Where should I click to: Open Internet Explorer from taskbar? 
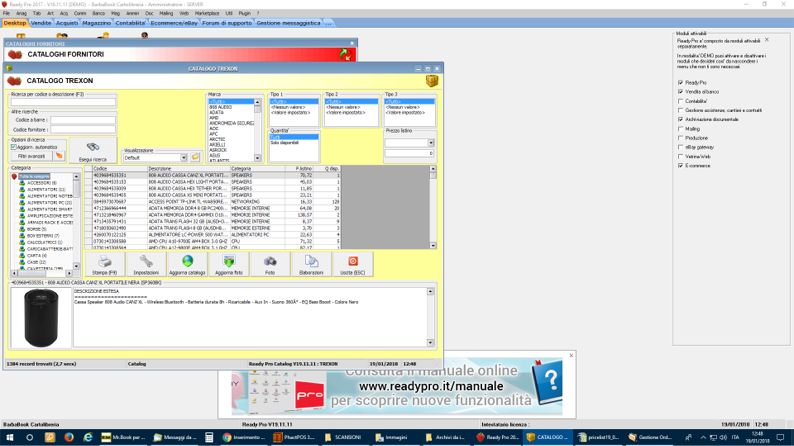coord(88,437)
